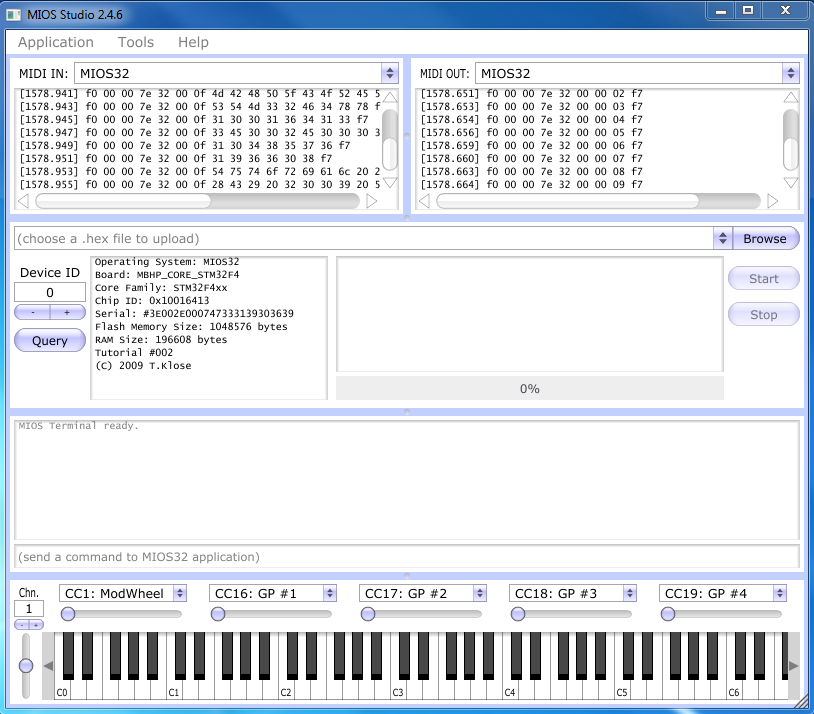Open the Application menu
This screenshot has height=714, width=814.
[x=56, y=42]
